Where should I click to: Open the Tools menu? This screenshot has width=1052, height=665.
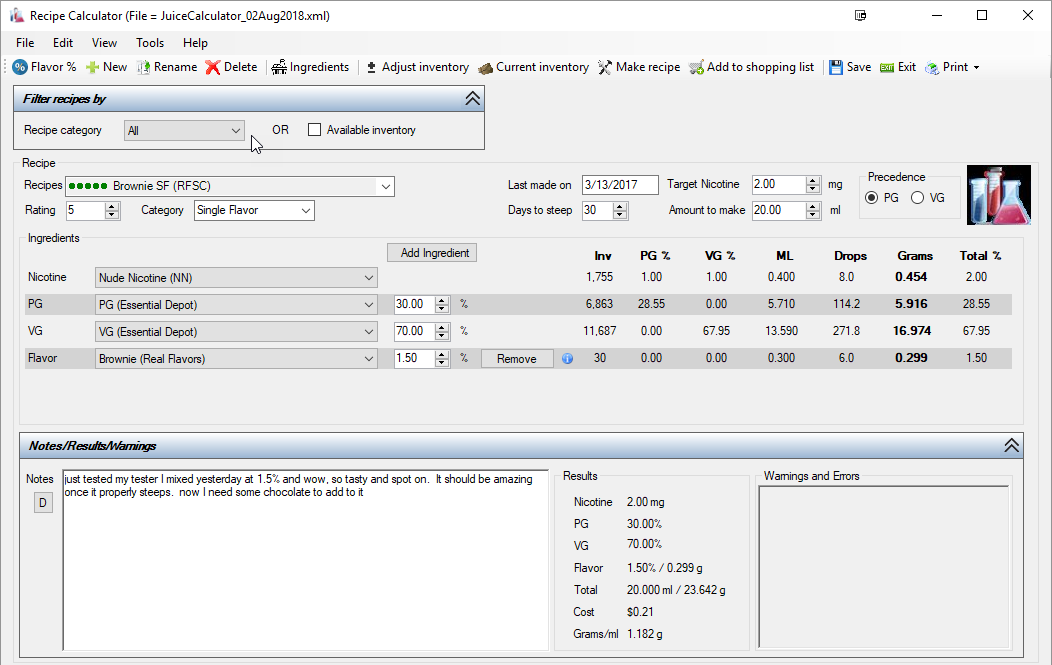pyautogui.click(x=150, y=43)
